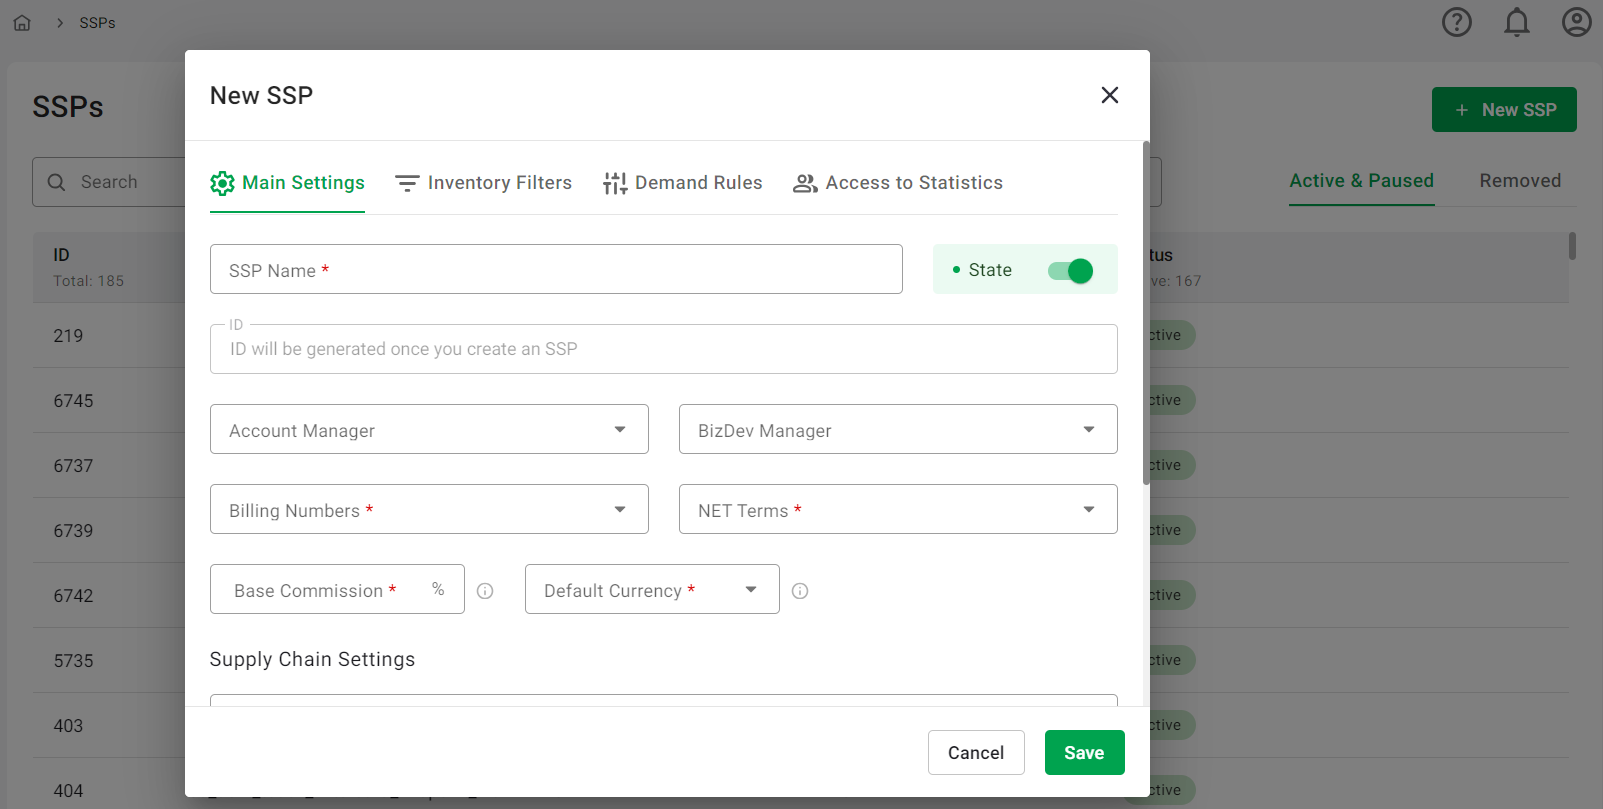Close the New SSP dialog with X

tap(1109, 95)
